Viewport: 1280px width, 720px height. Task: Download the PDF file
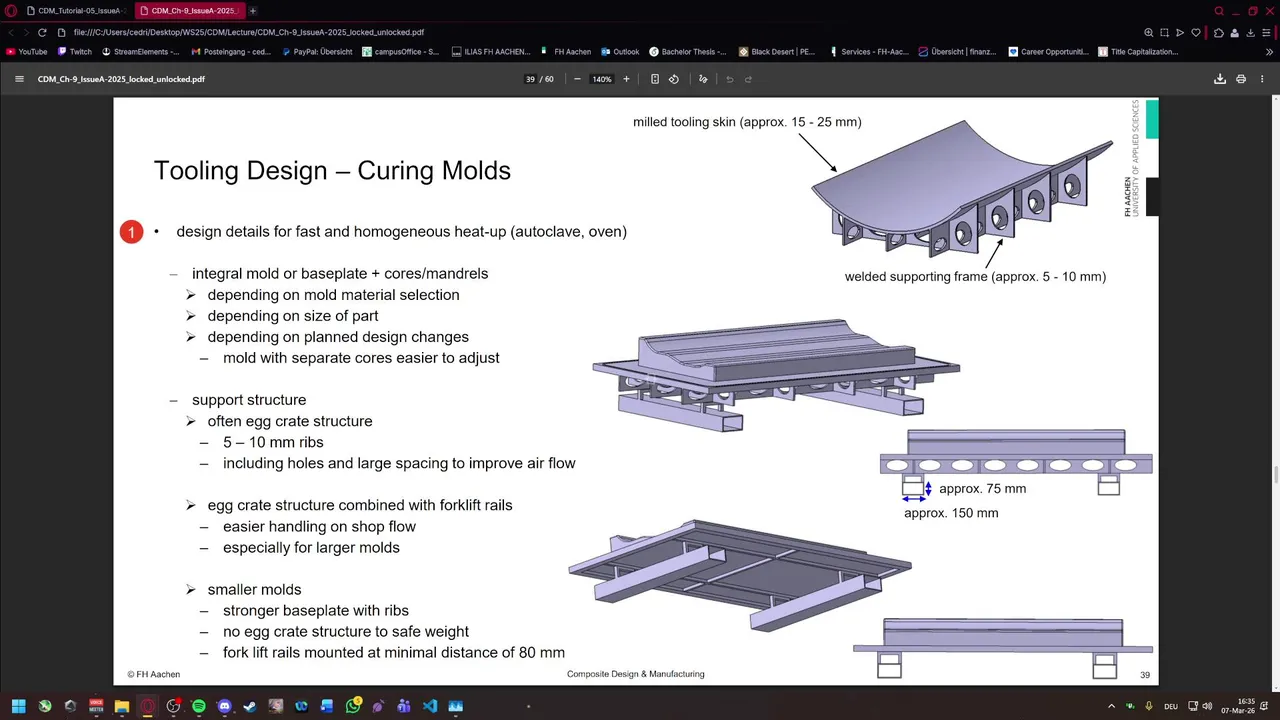pos(1220,79)
